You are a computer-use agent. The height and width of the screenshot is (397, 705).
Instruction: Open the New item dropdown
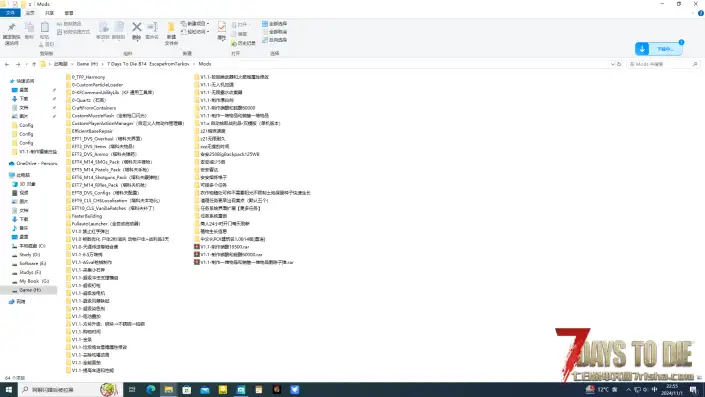195,23
